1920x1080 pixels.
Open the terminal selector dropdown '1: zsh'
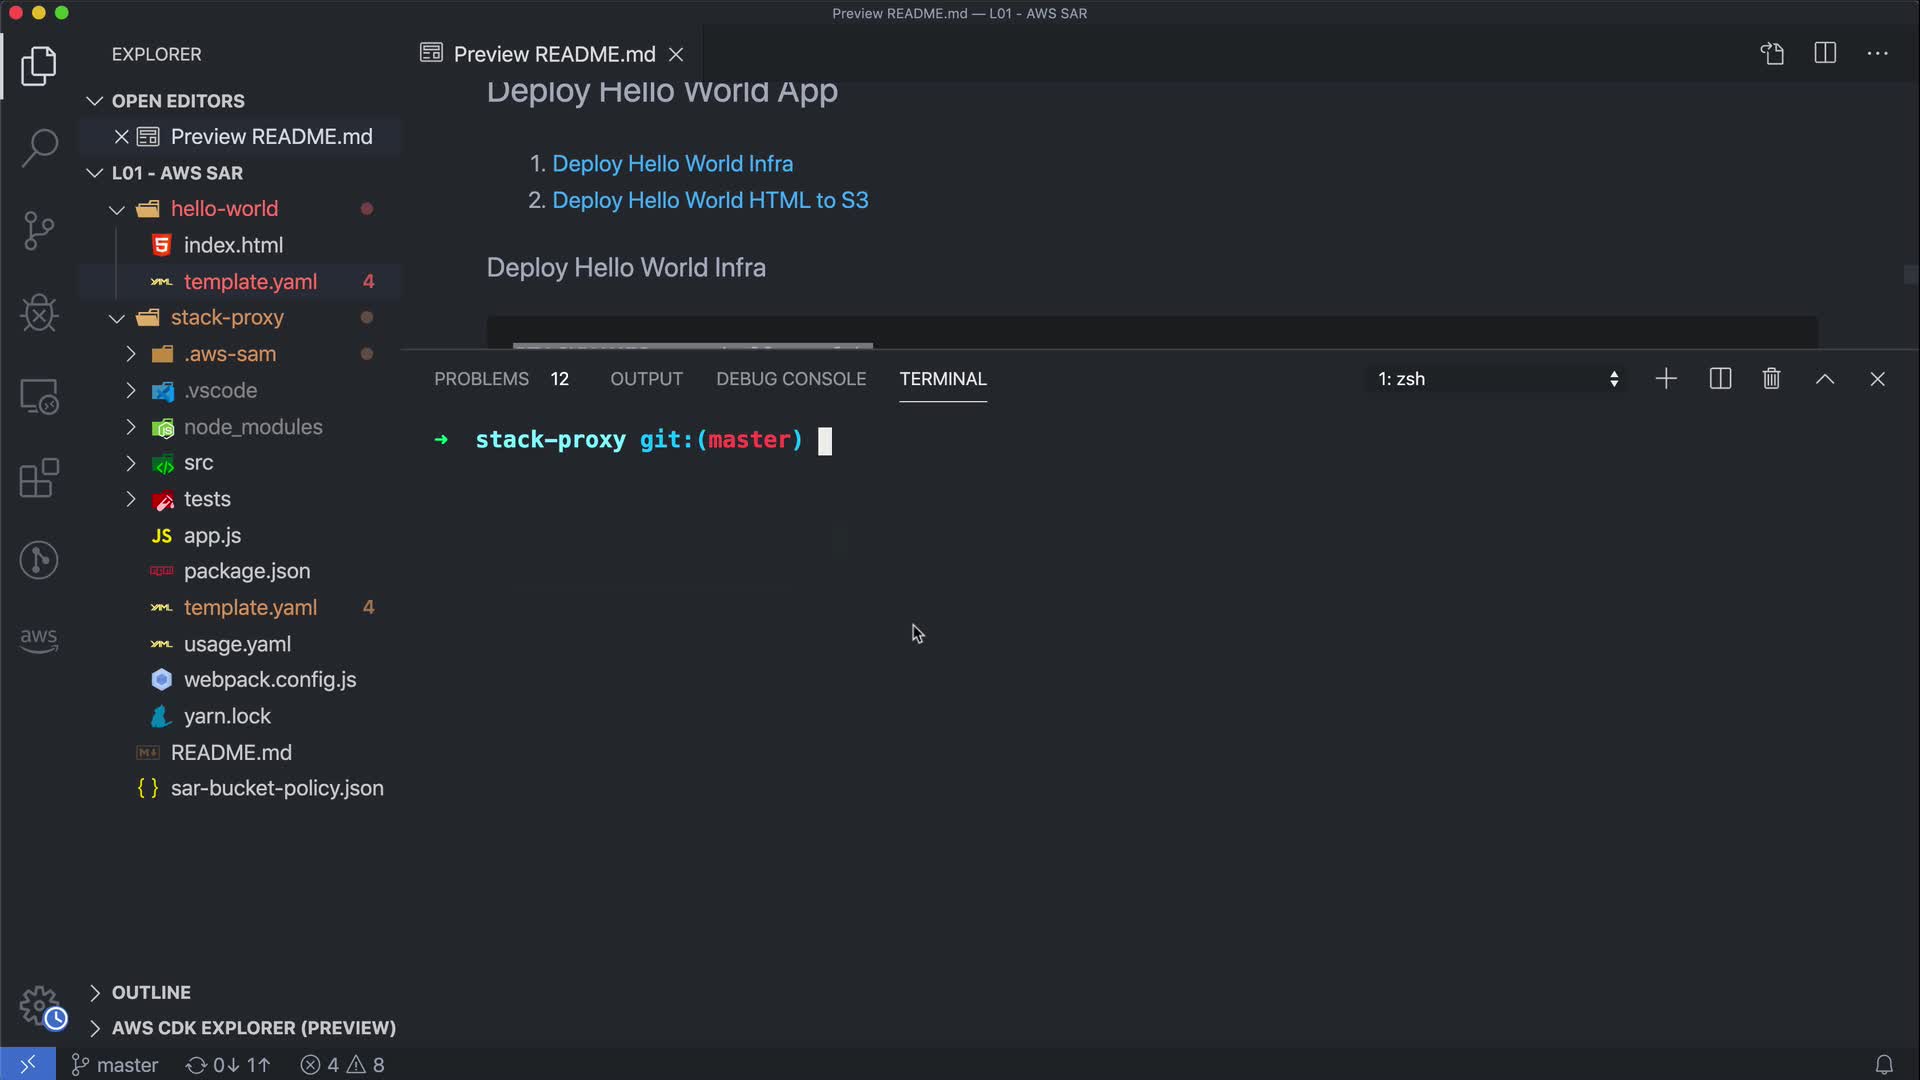tap(1497, 379)
